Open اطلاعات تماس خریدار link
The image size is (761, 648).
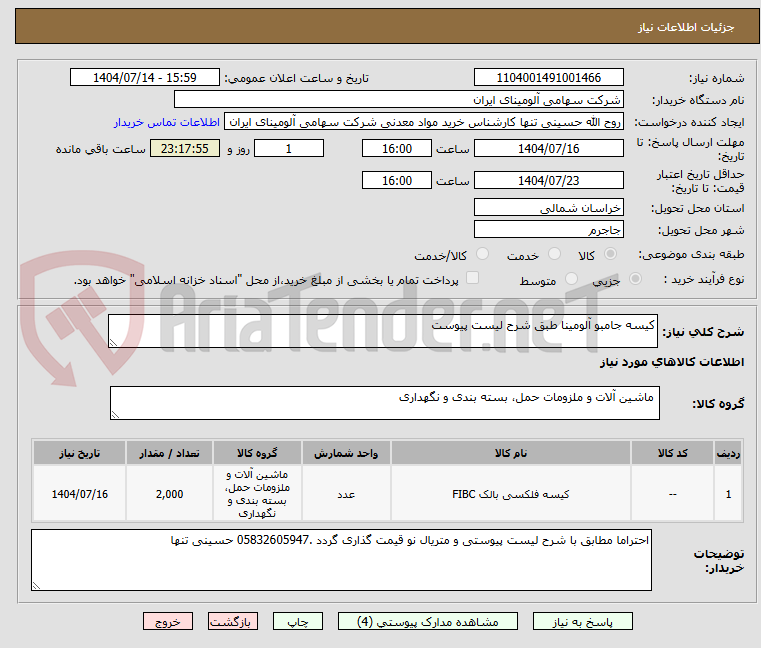click(167, 122)
